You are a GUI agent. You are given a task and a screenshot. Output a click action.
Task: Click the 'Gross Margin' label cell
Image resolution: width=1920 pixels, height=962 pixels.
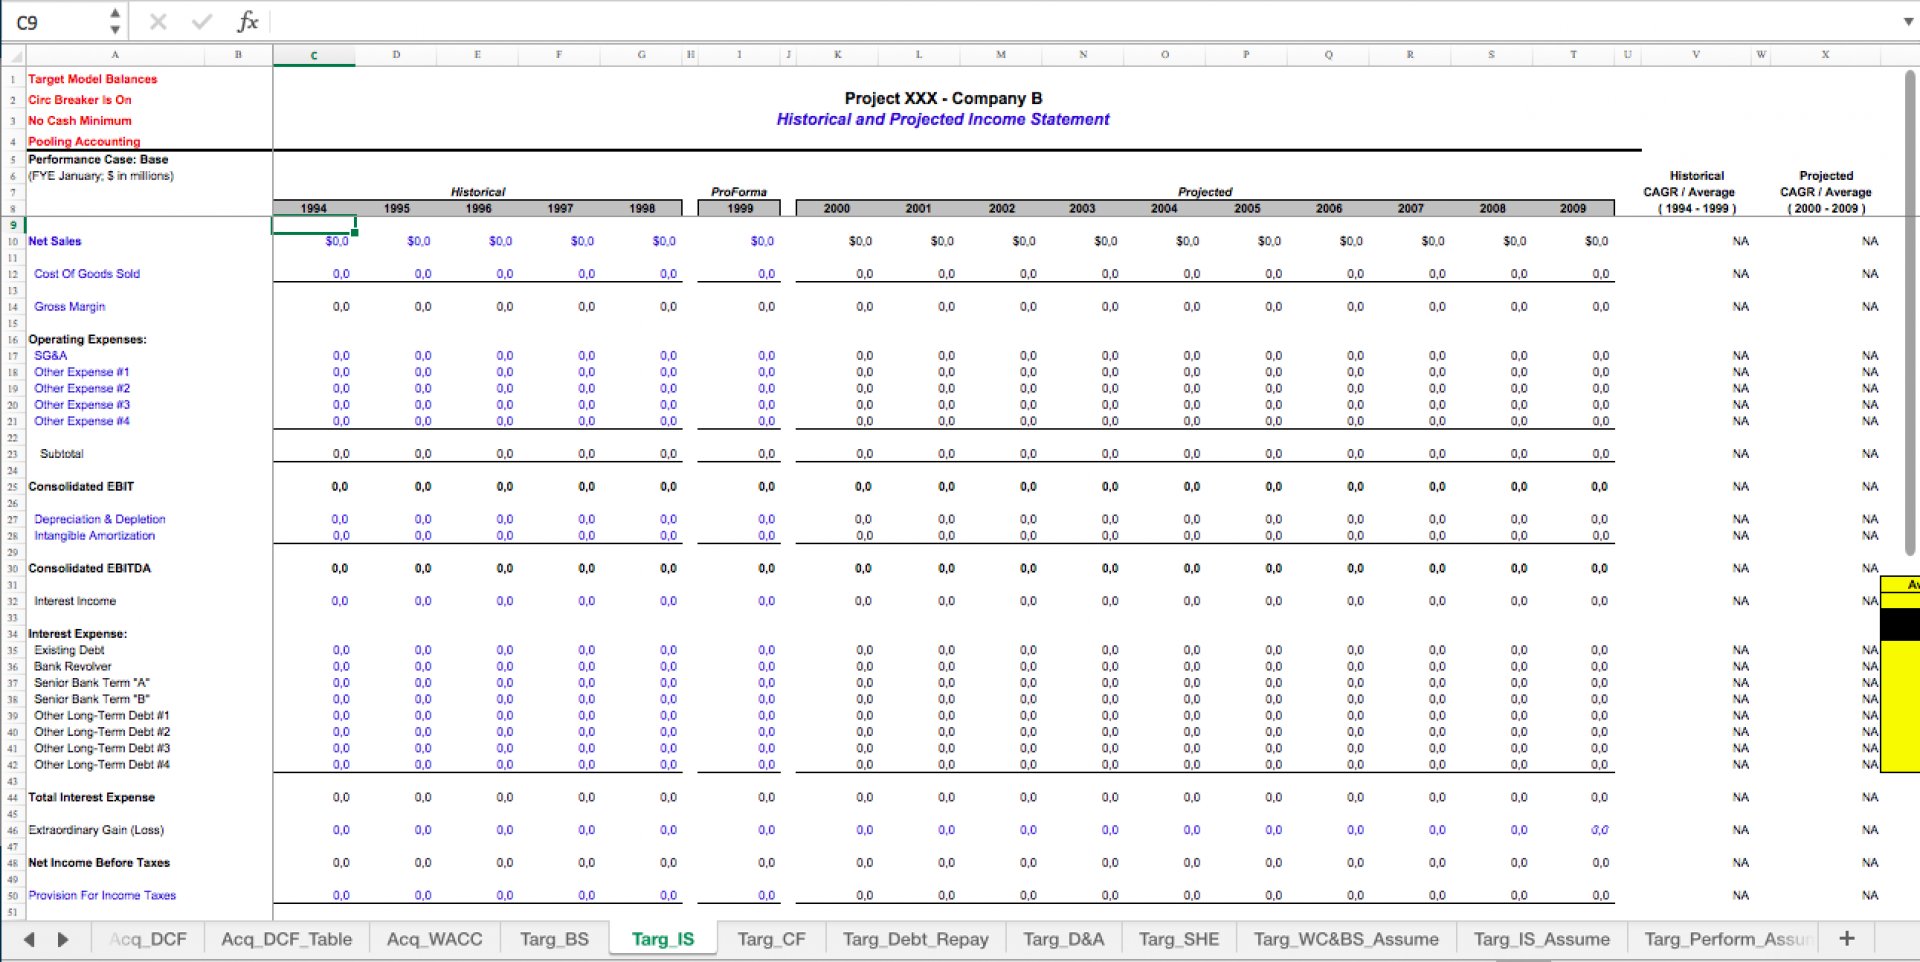69,307
